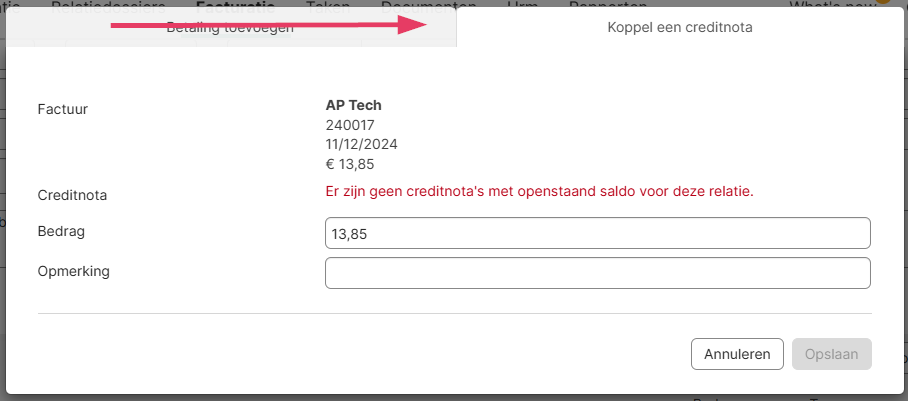Switch to the Betaling toevoegen tab
The image size is (908, 401).
[x=230, y=28]
